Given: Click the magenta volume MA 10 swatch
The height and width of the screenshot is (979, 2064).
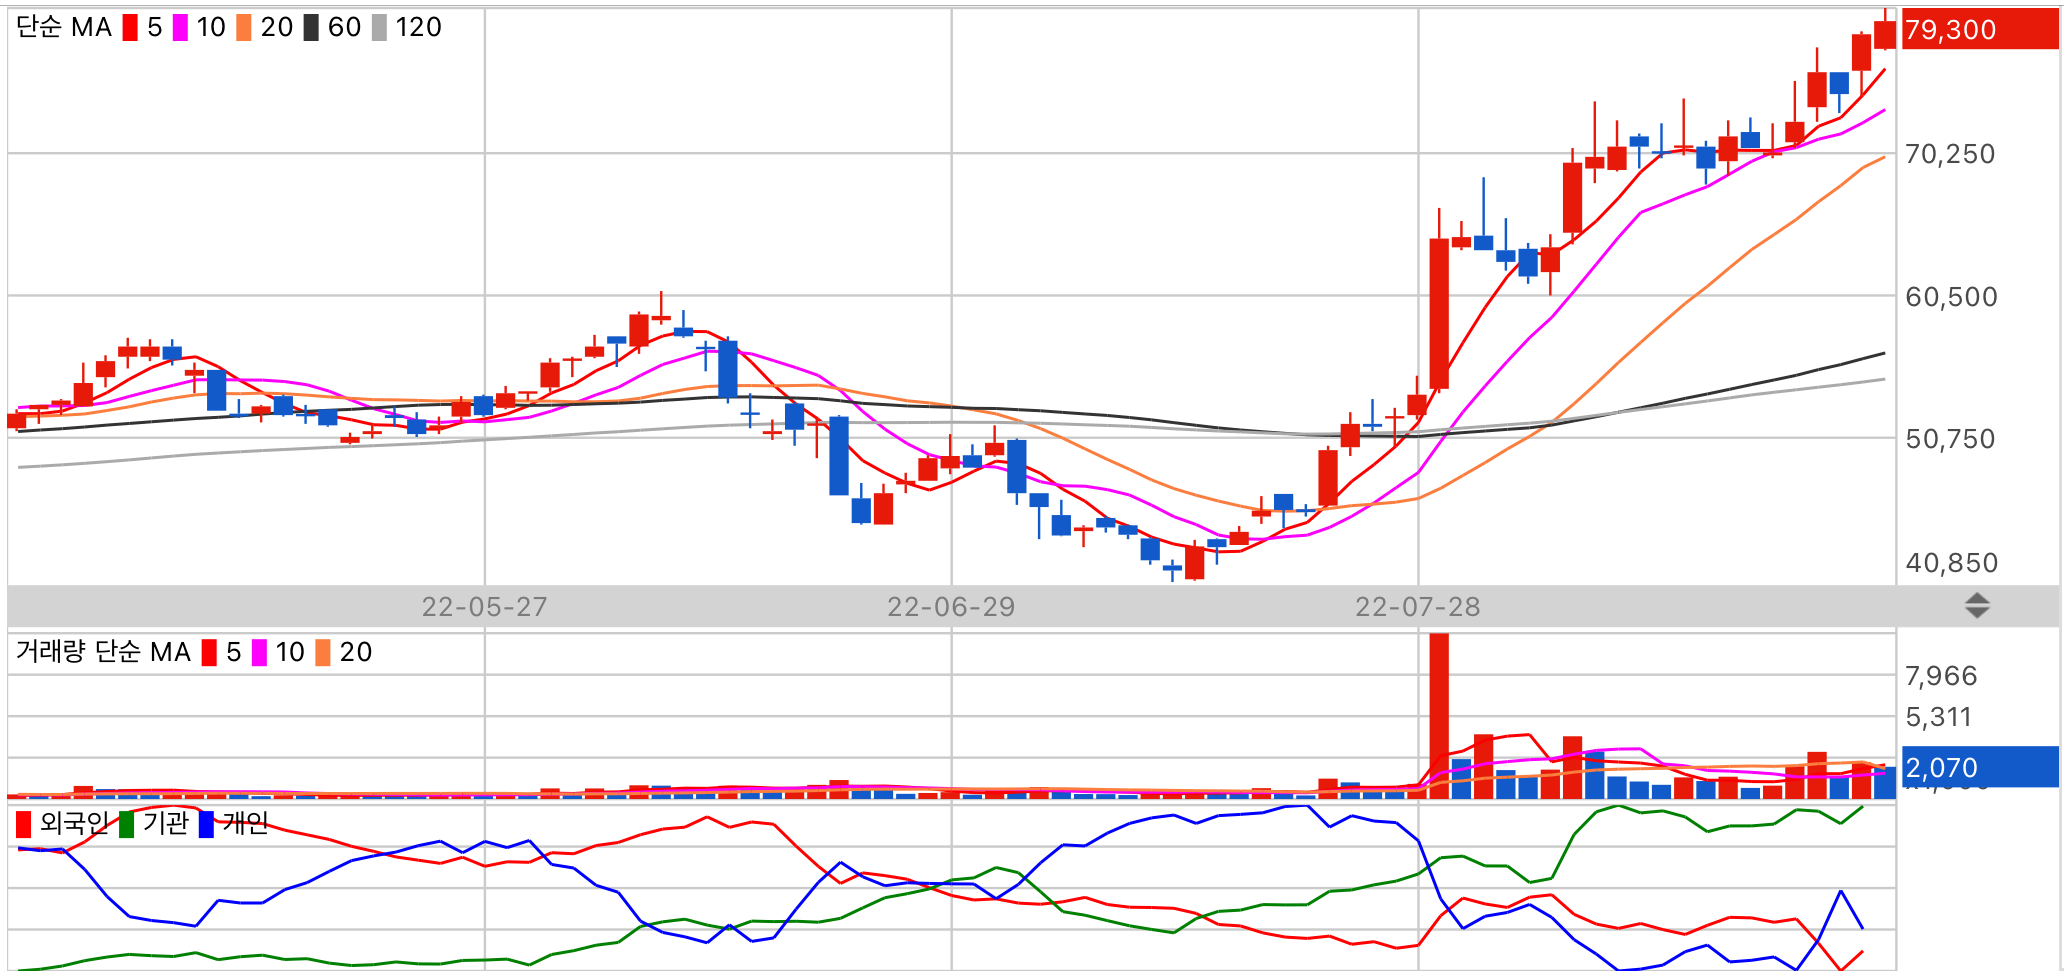Looking at the screenshot, I should [259, 653].
